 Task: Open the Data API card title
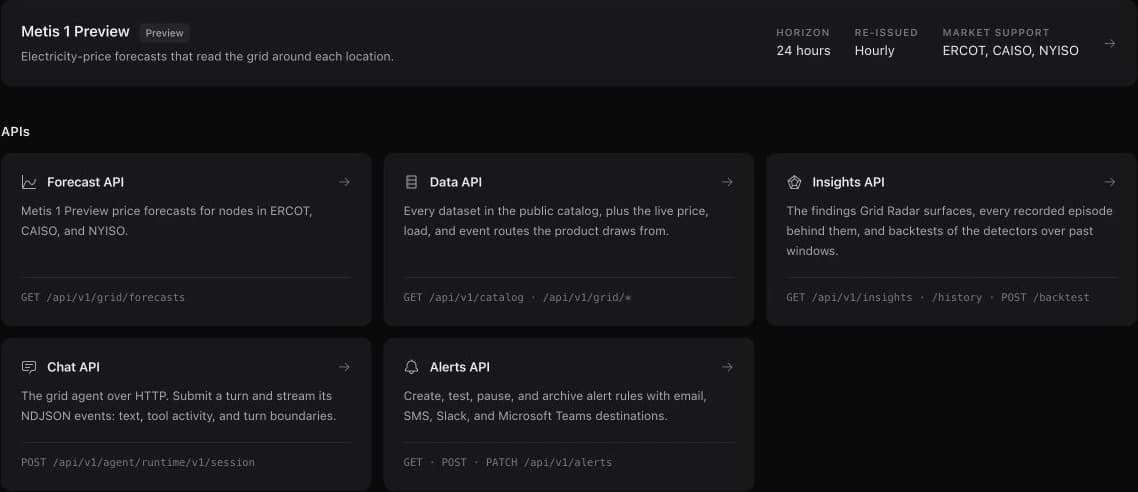(x=456, y=182)
